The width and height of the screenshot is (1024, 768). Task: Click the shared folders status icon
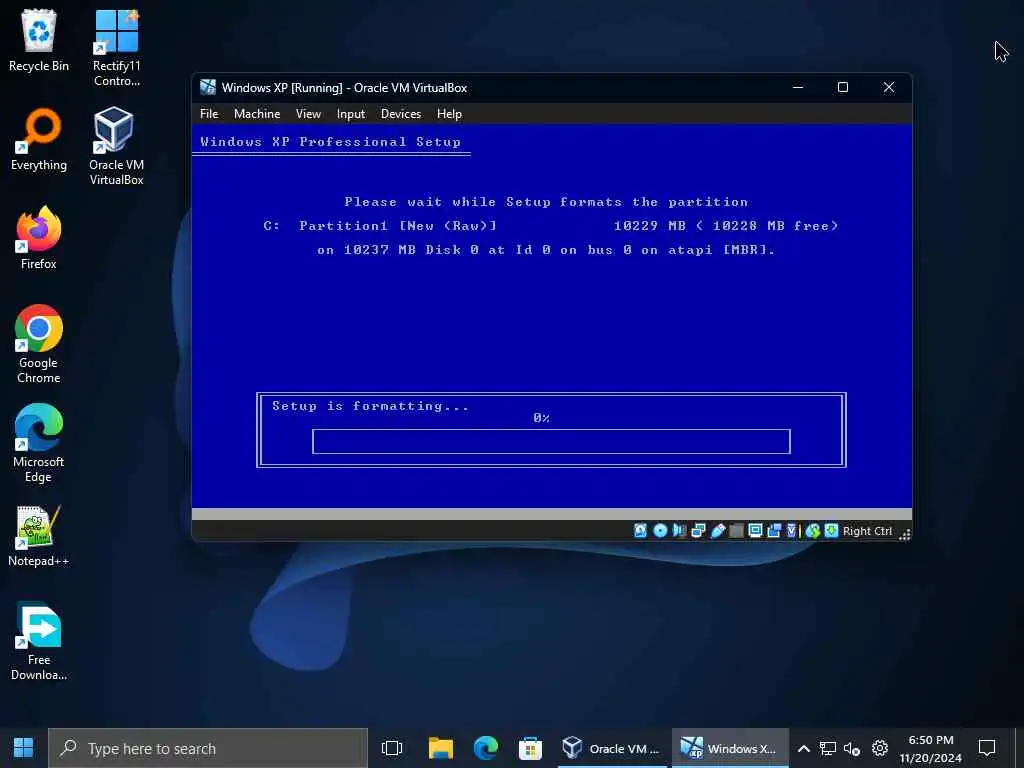(737, 531)
